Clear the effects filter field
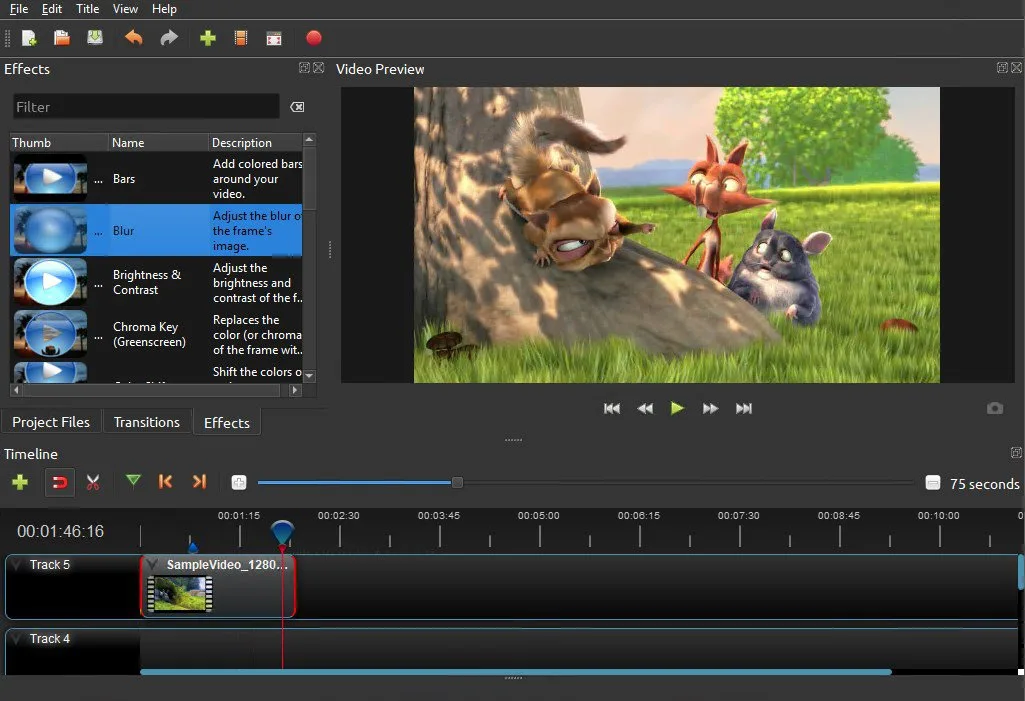Image resolution: width=1025 pixels, height=701 pixels. [297, 106]
